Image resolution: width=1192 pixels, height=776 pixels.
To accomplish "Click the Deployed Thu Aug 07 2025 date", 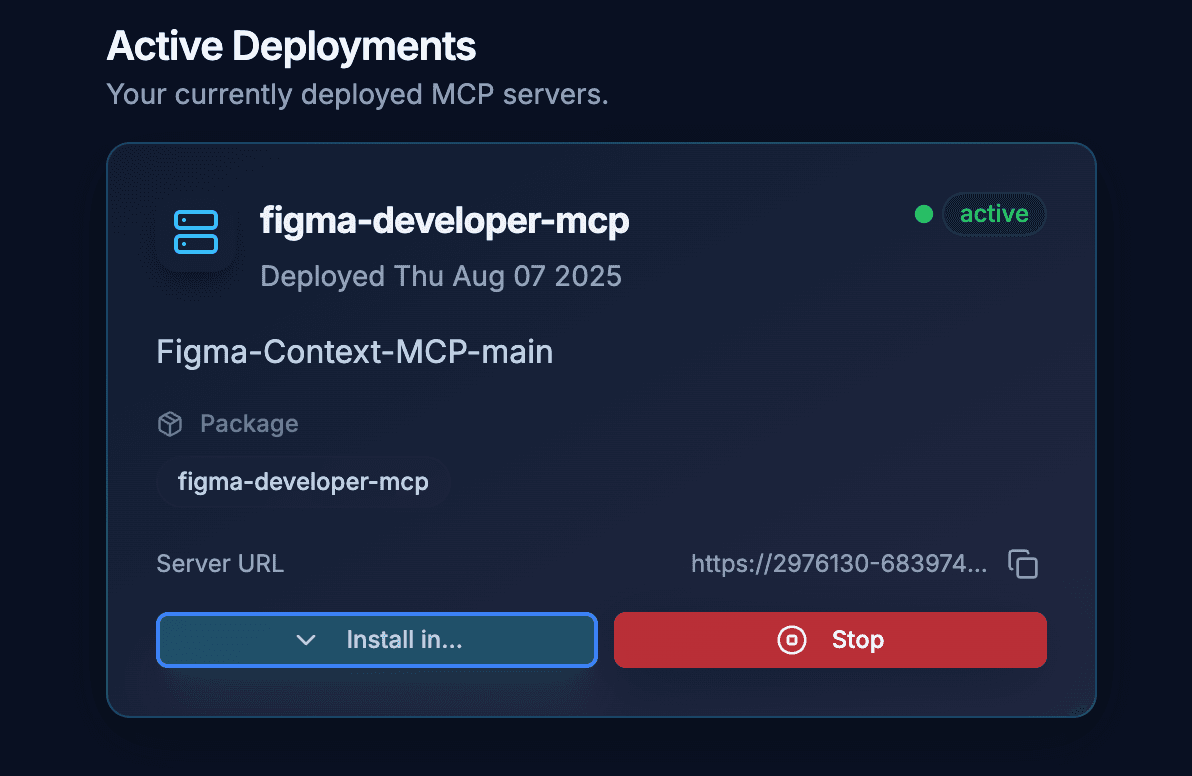I will [441, 277].
